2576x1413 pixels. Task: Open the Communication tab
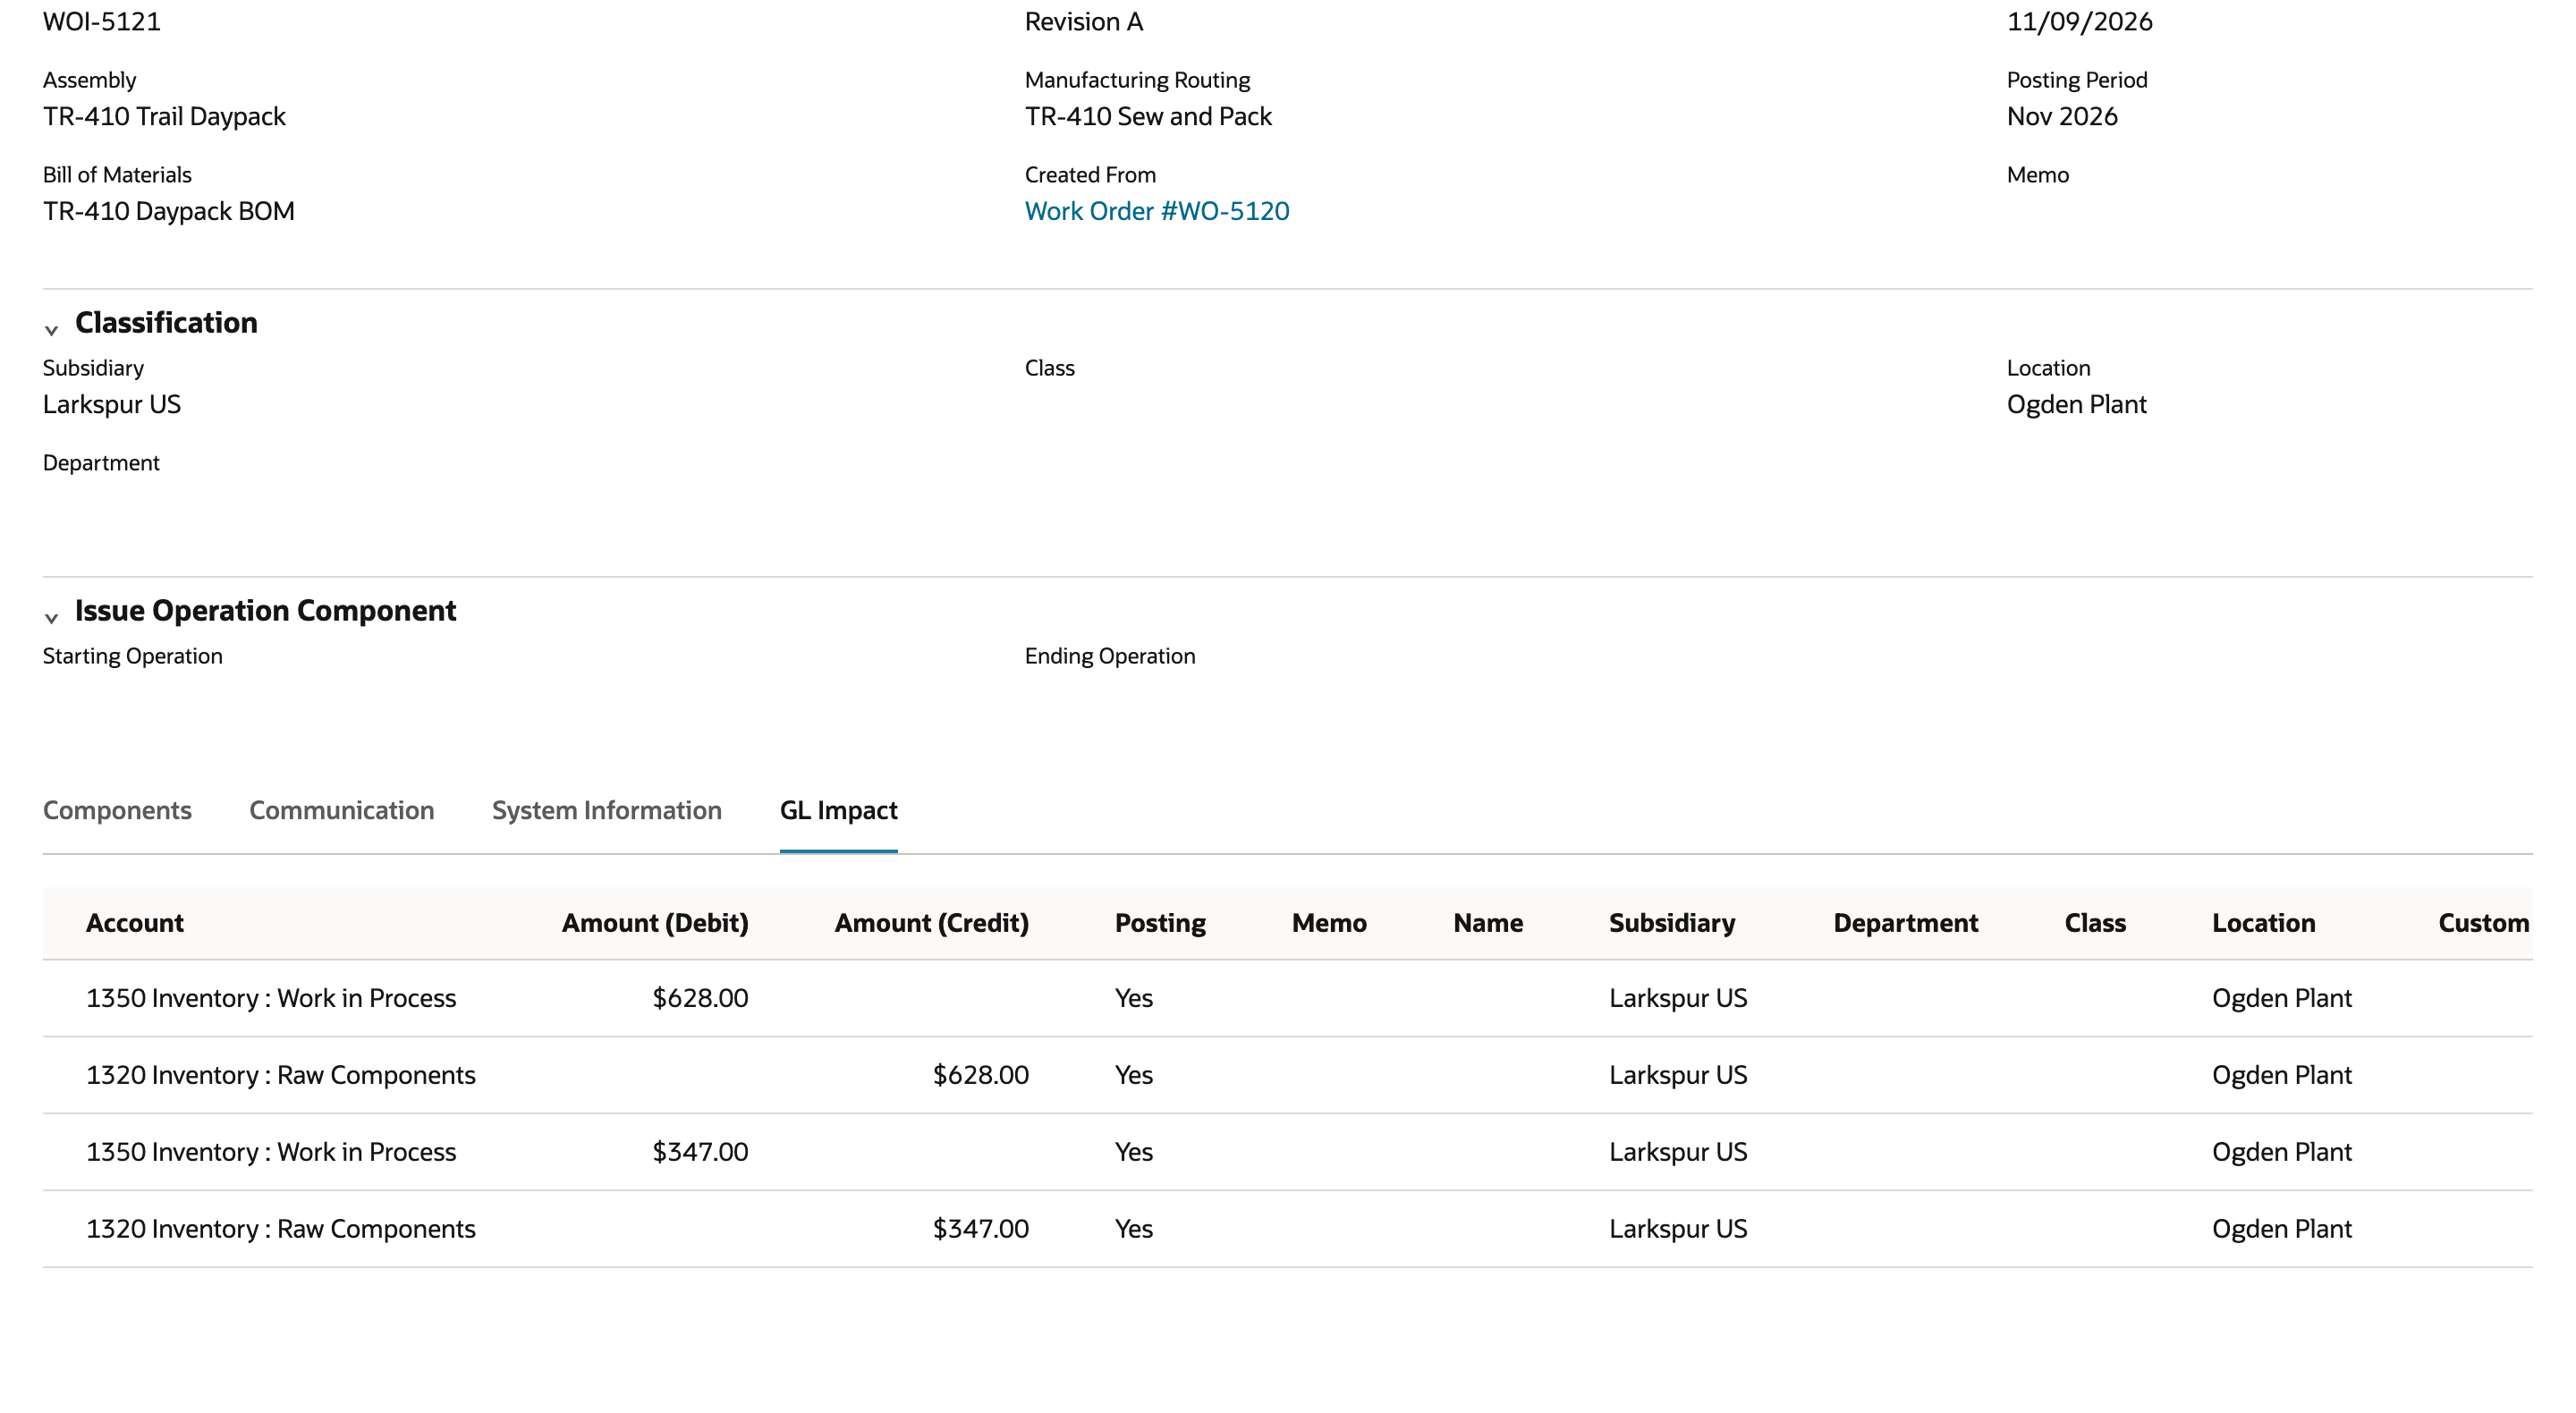tap(341, 810)
